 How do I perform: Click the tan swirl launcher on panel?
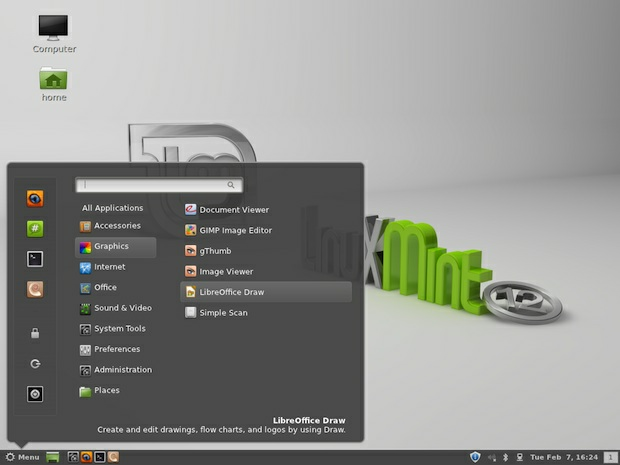pos(113,457)
